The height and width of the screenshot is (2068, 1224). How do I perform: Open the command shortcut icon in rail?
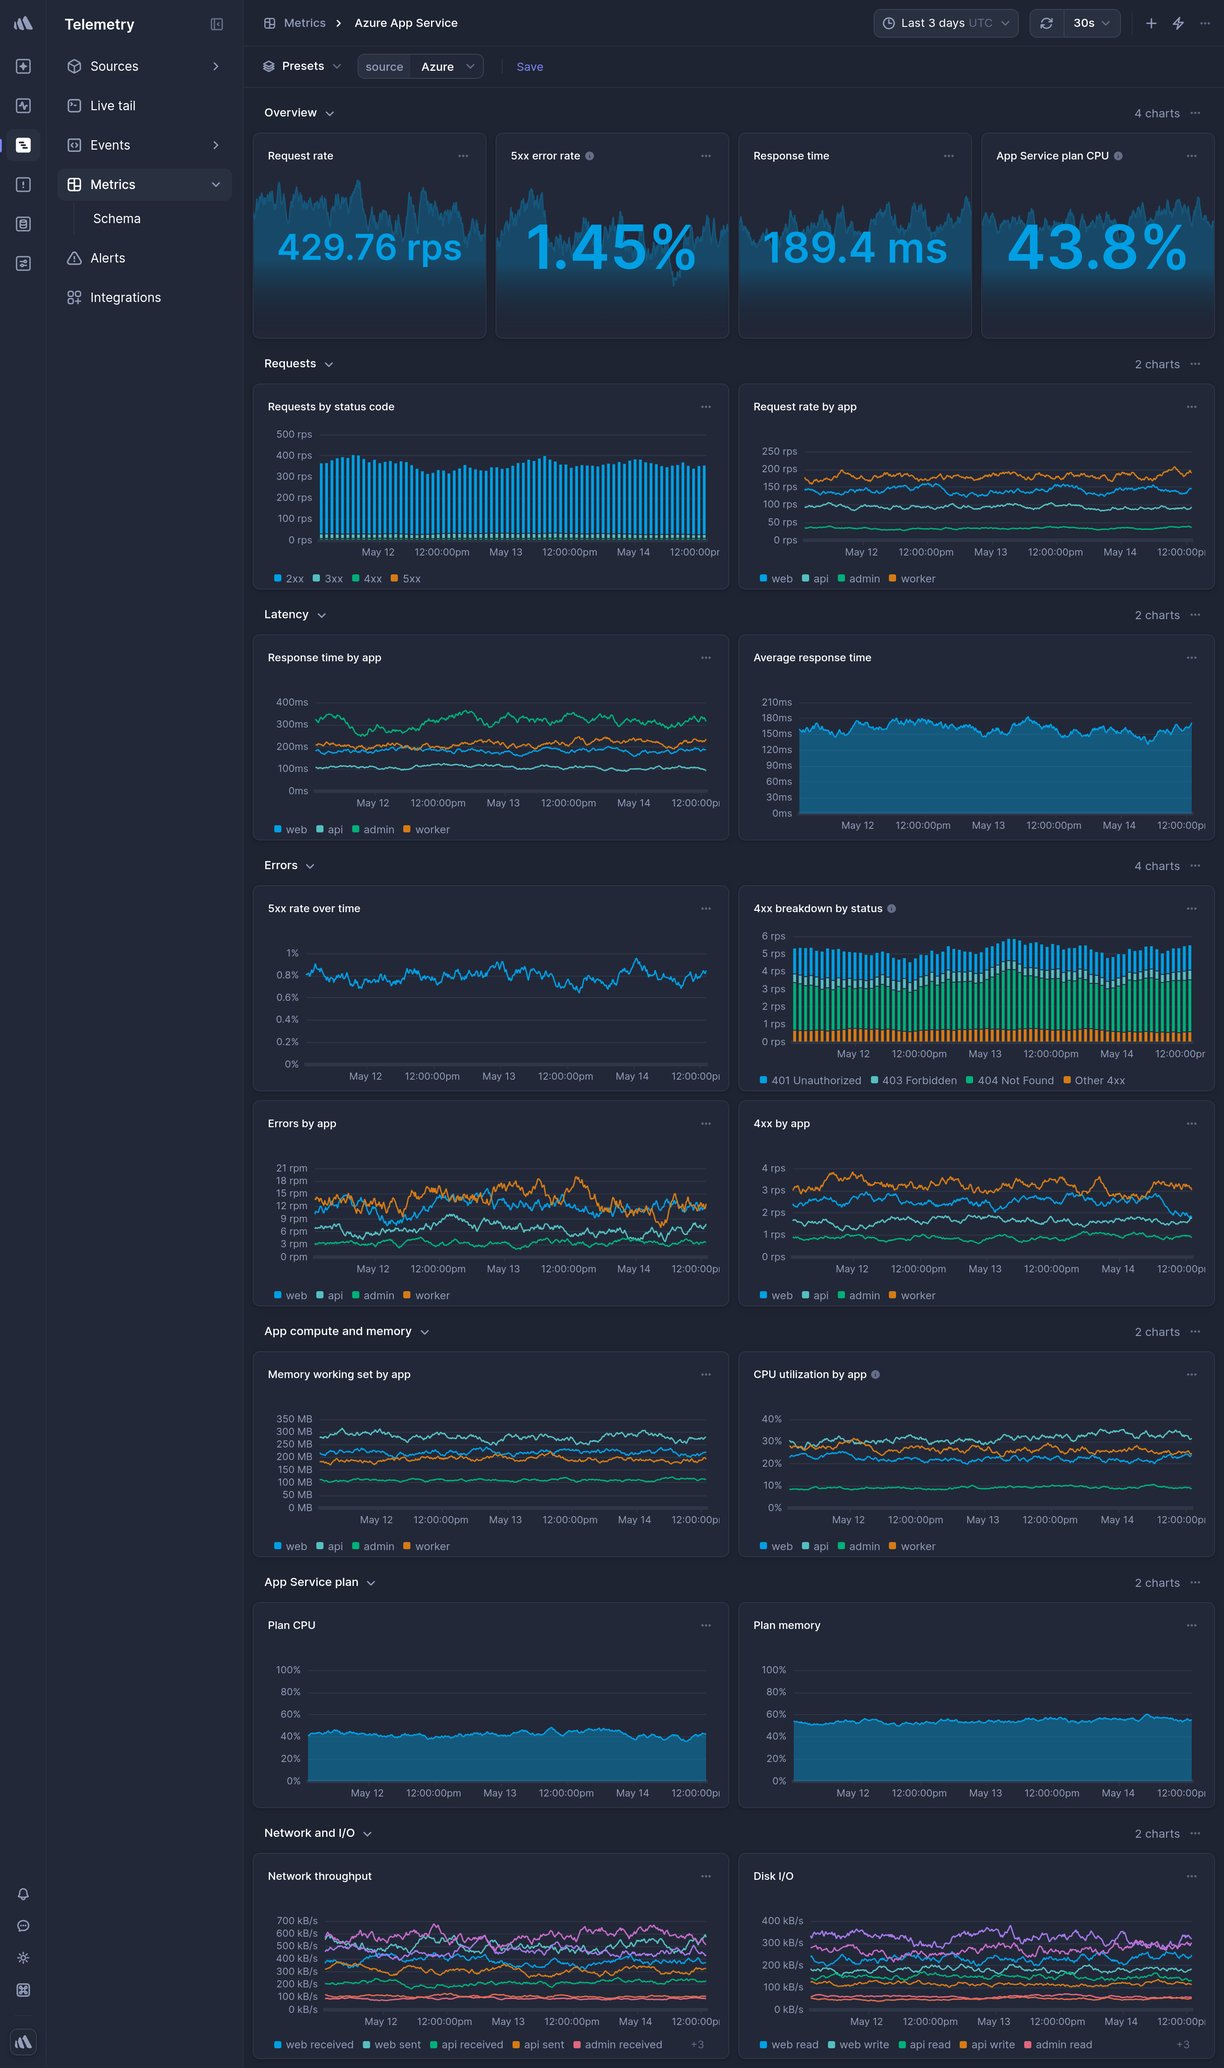pyautogui.click(x=23, y=1990)
